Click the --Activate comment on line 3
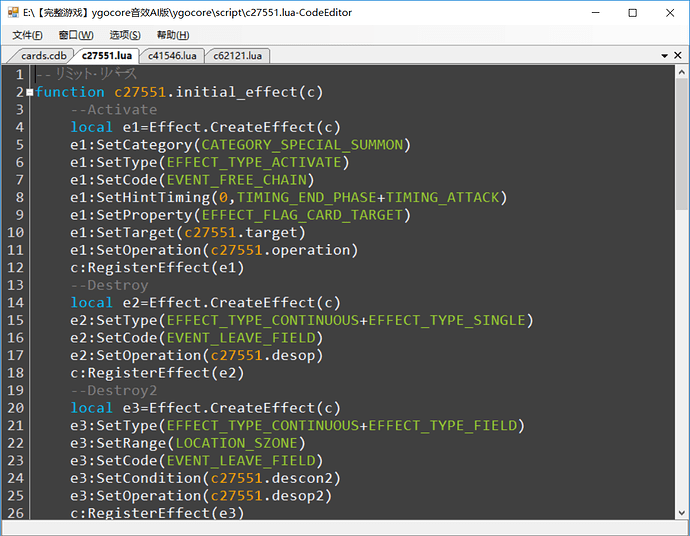 pyautogui.click(x=114, y=110)
